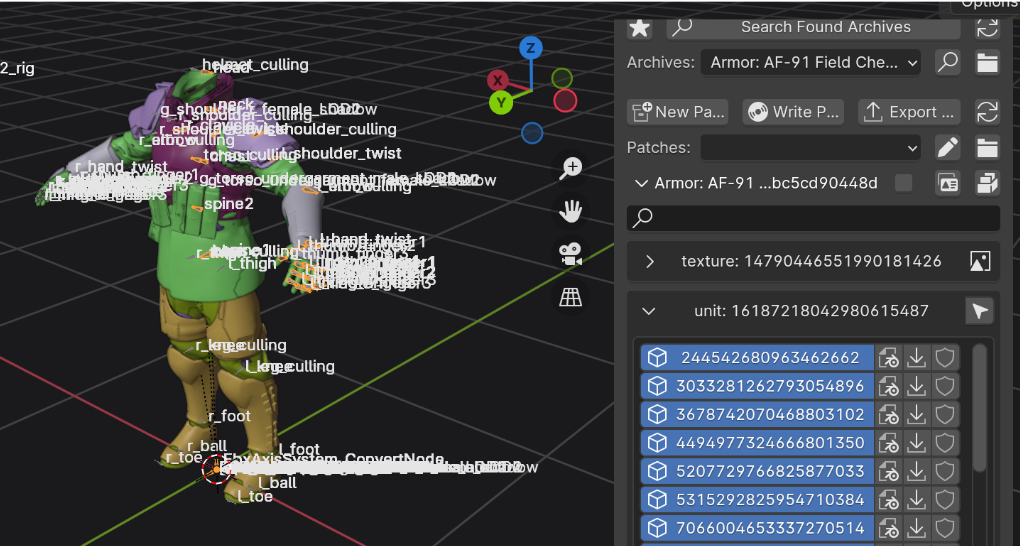The width and height of the screenshot is (1020, 546).
Task: Click the shield icon for entry 3678742070468803102
Action: point(945,414)
